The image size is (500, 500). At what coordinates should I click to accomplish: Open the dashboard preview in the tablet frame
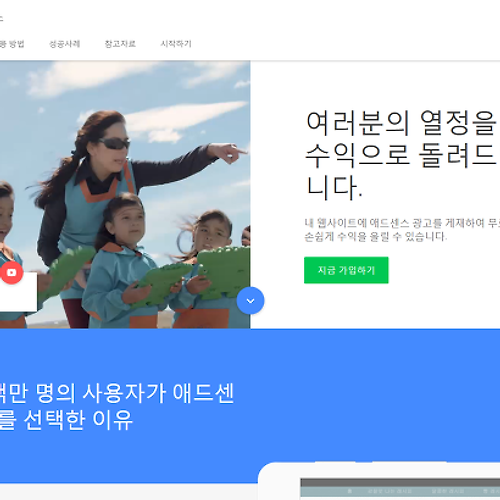pos(400,489)
